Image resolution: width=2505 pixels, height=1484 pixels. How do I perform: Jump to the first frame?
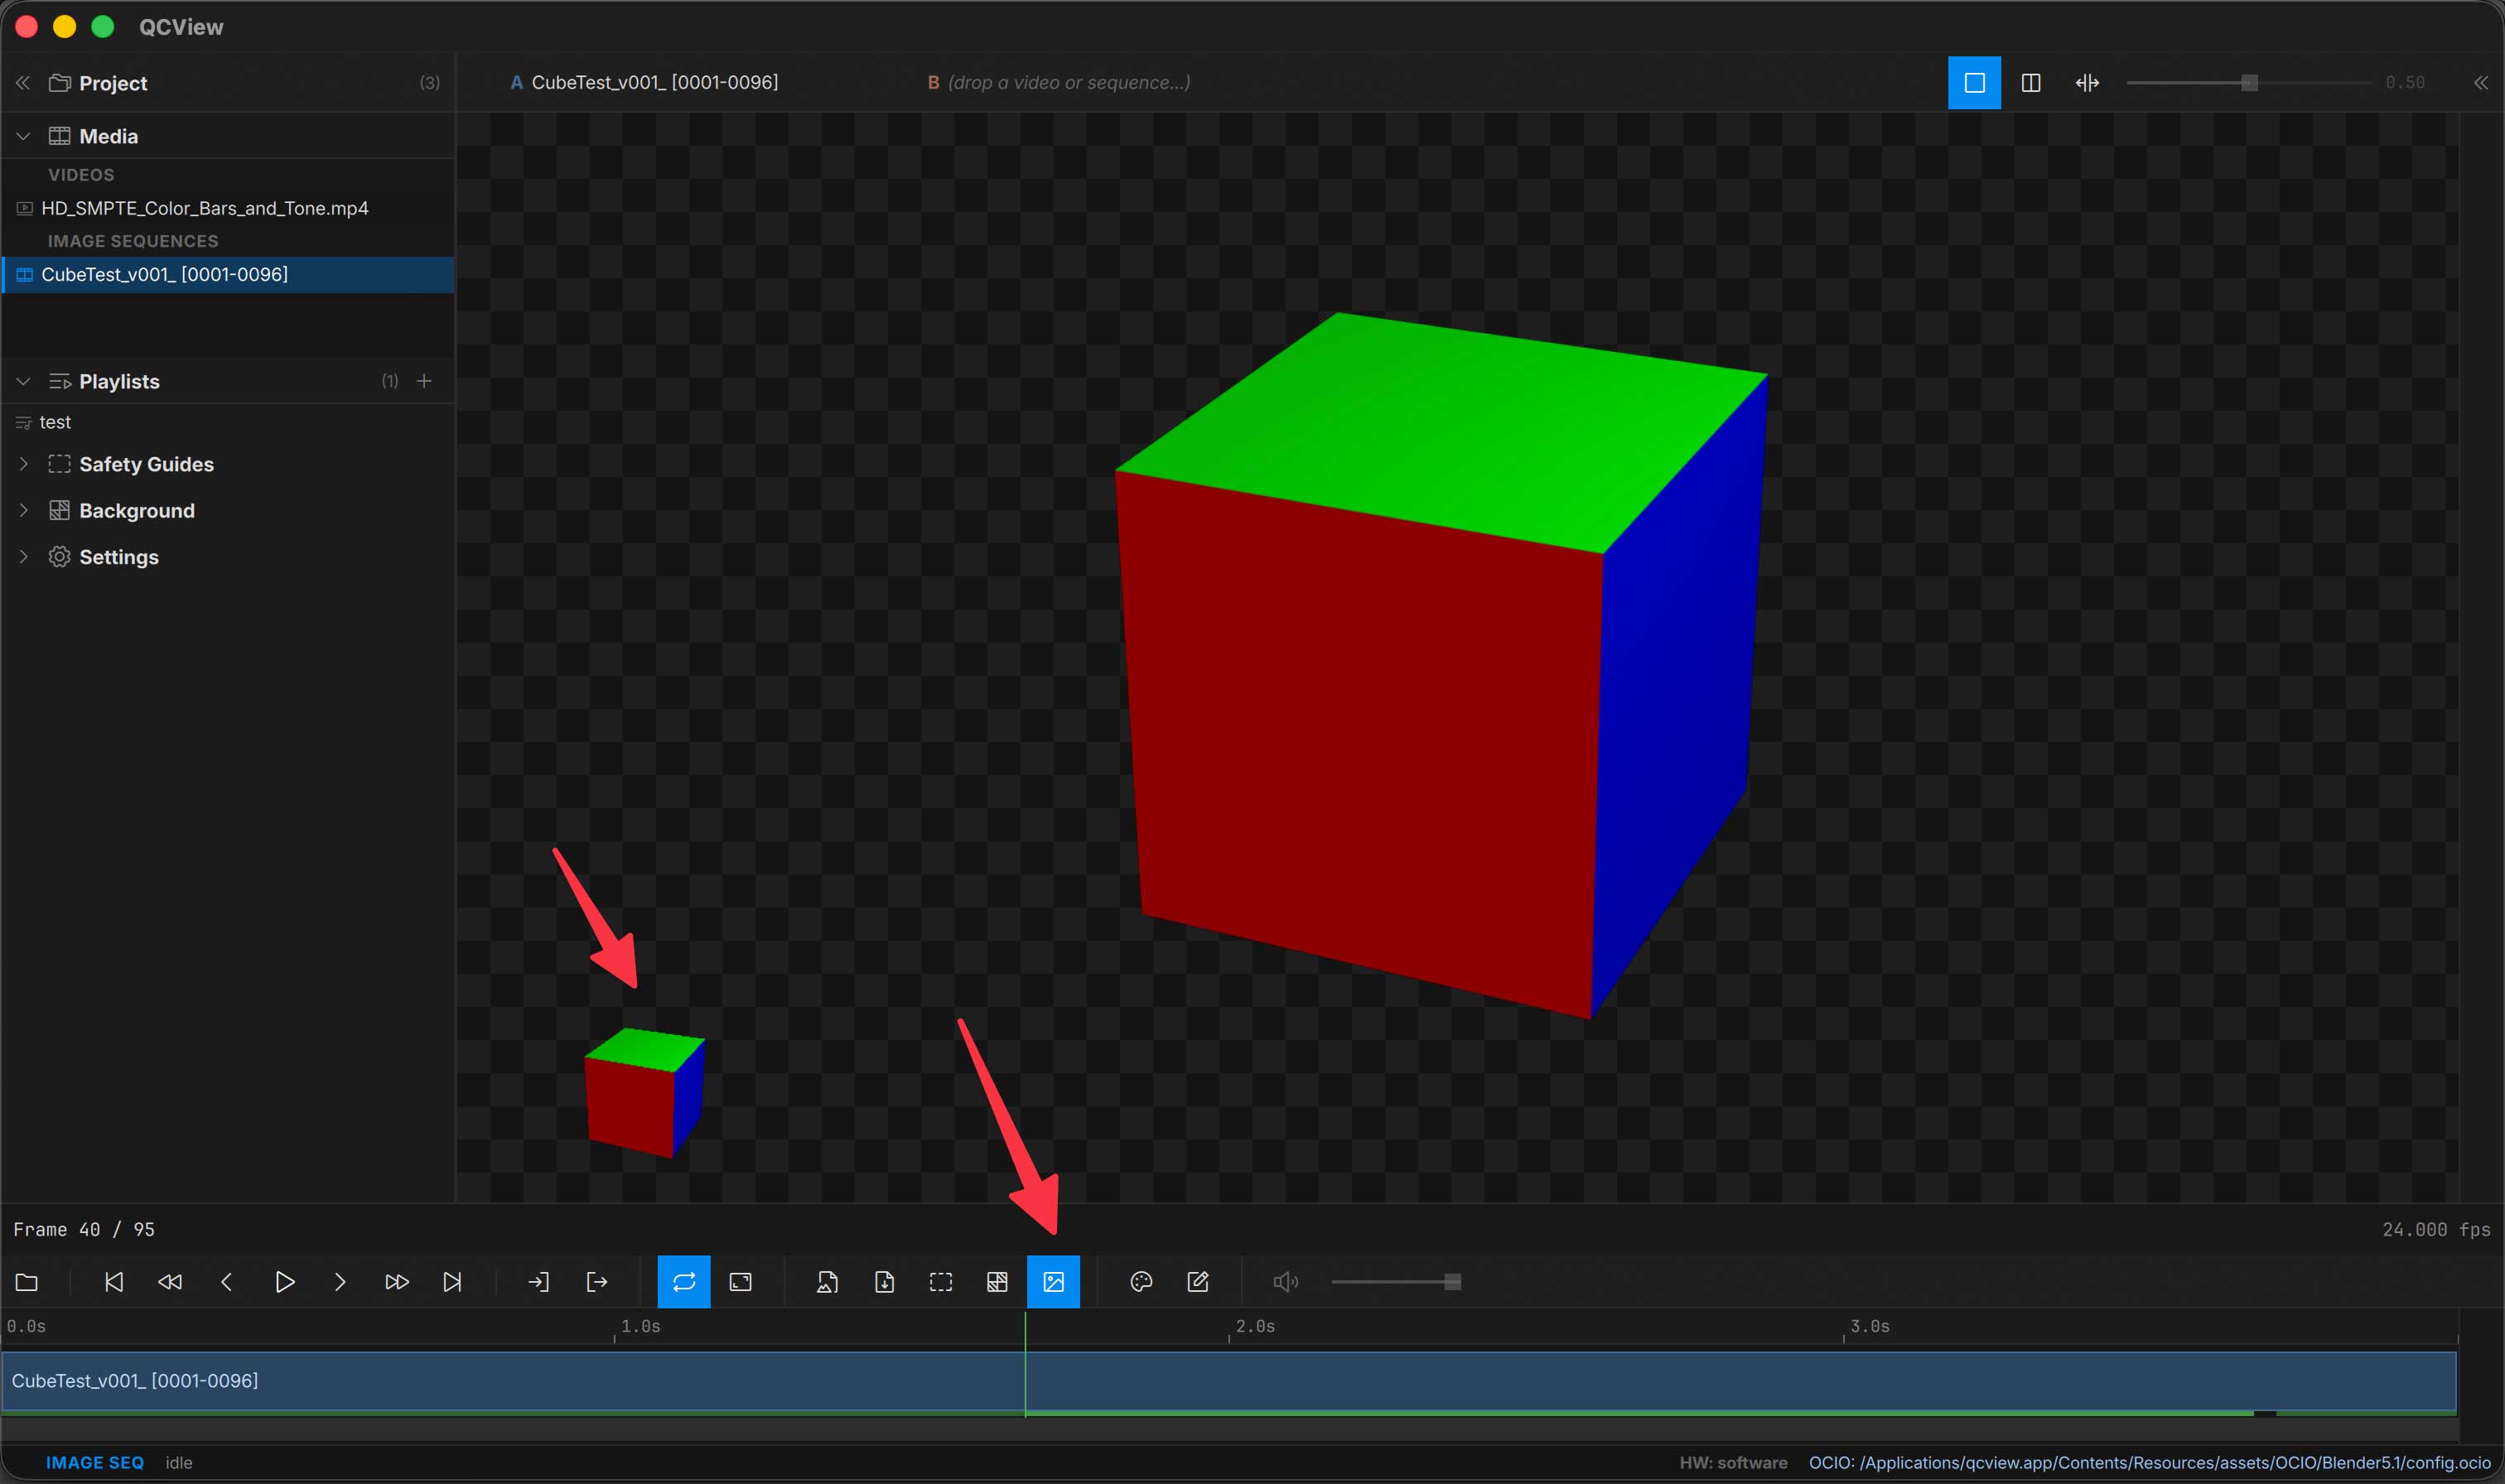point(114,1282)
